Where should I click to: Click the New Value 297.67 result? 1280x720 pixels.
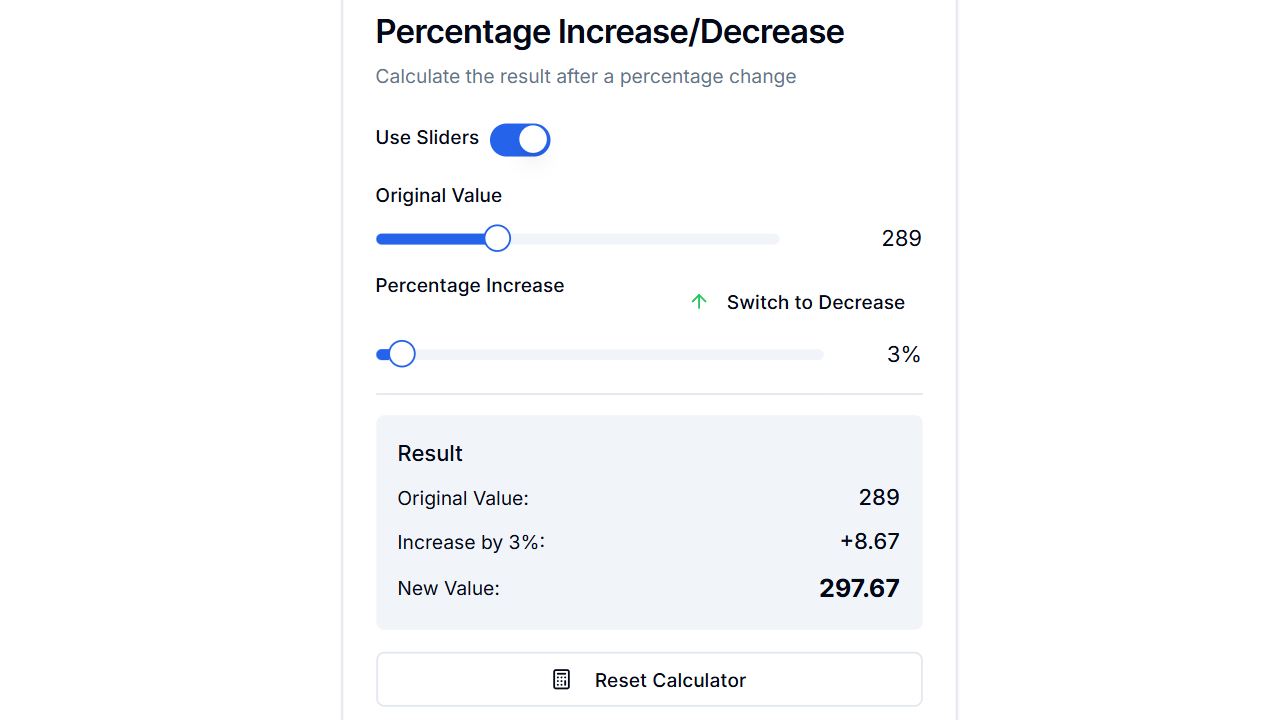[859, 588]
